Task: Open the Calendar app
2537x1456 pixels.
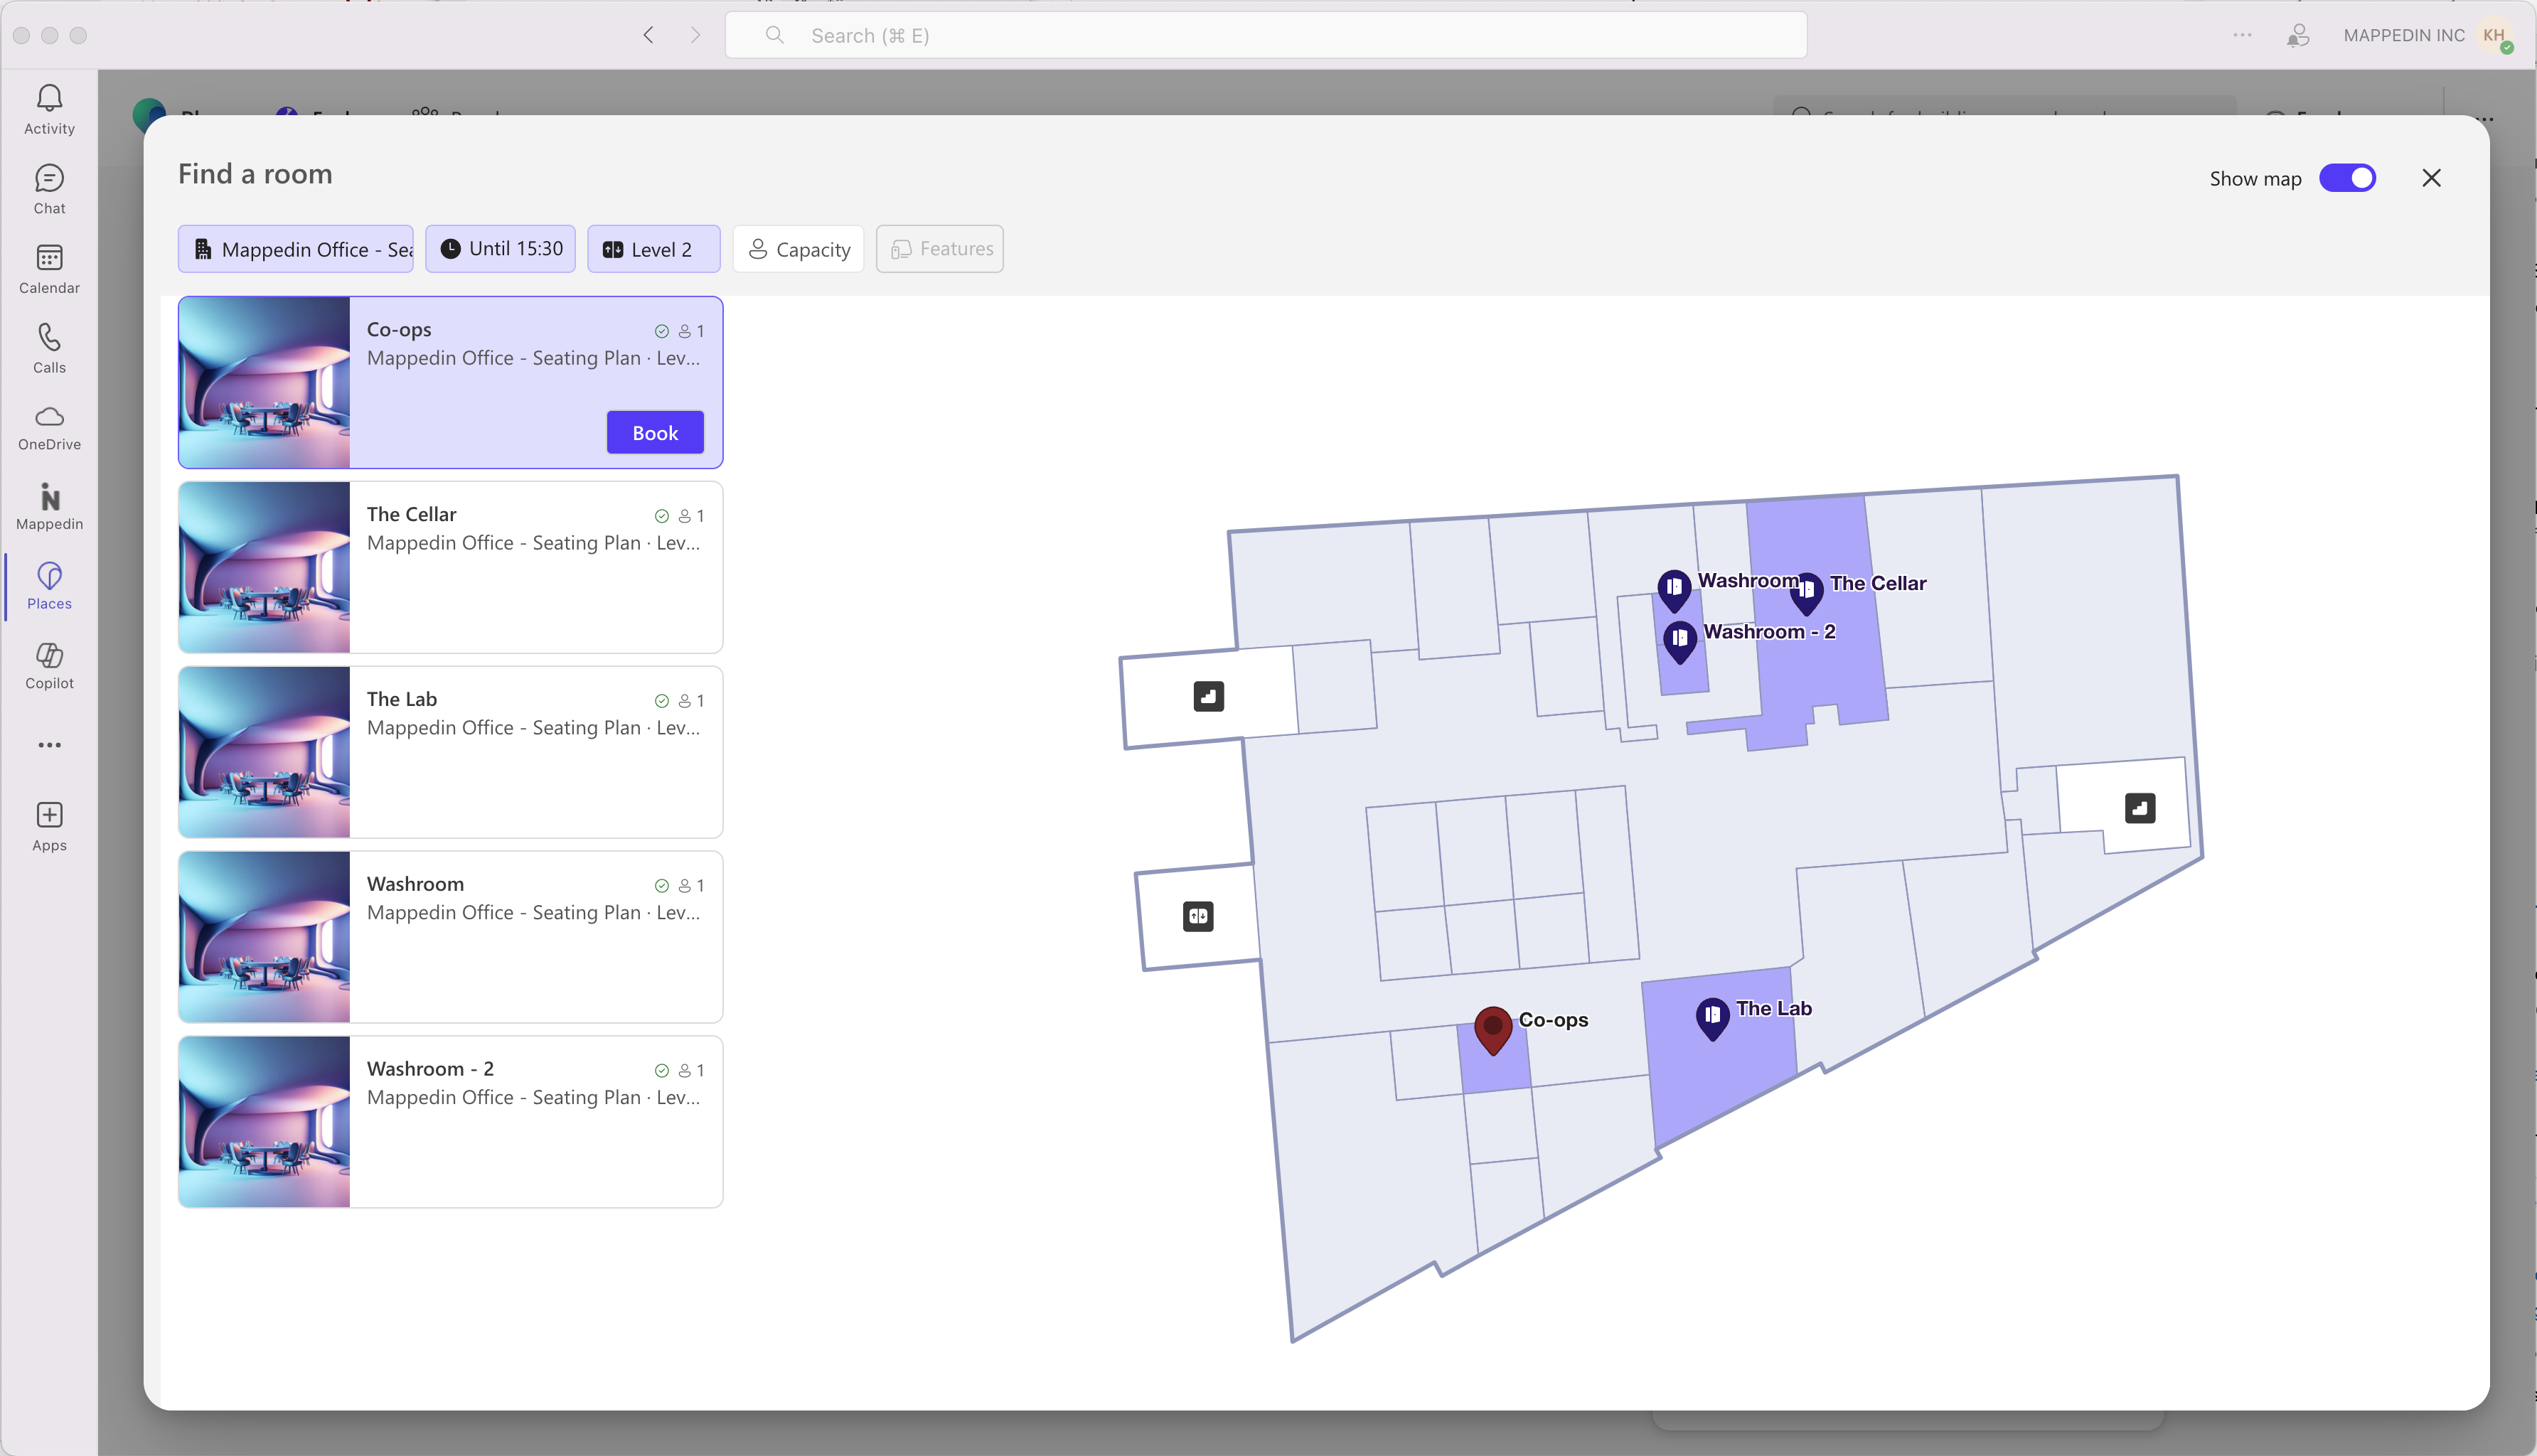Action: point(48,267)
